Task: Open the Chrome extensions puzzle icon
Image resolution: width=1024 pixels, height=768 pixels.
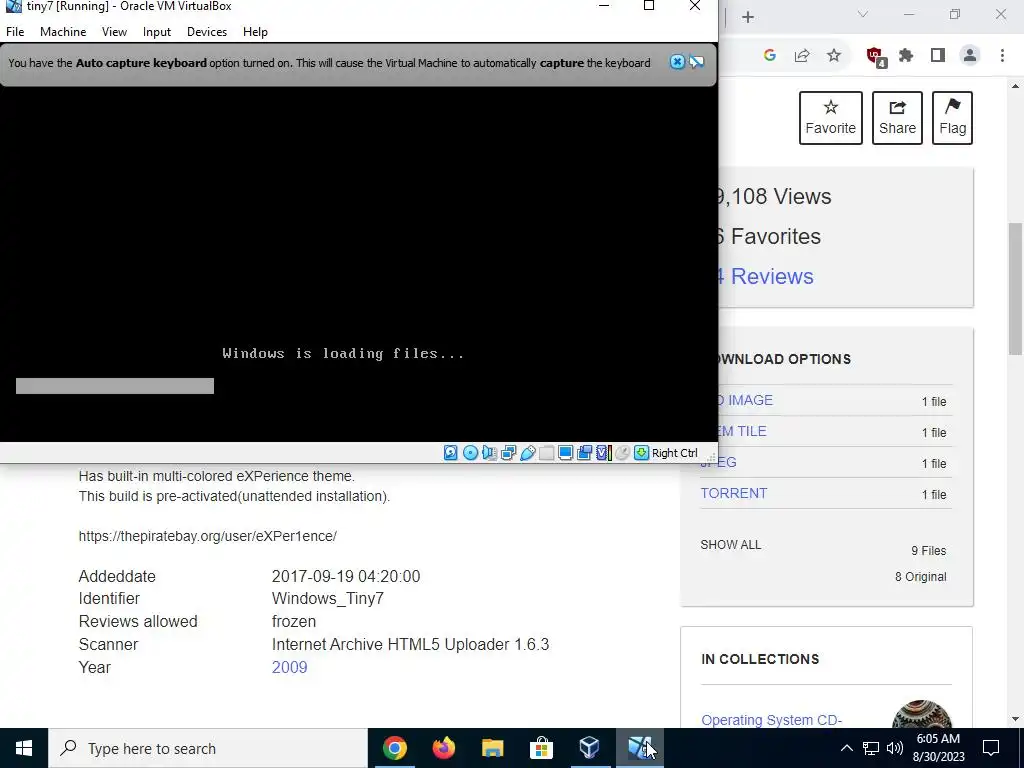Action: tap(906, 56)
